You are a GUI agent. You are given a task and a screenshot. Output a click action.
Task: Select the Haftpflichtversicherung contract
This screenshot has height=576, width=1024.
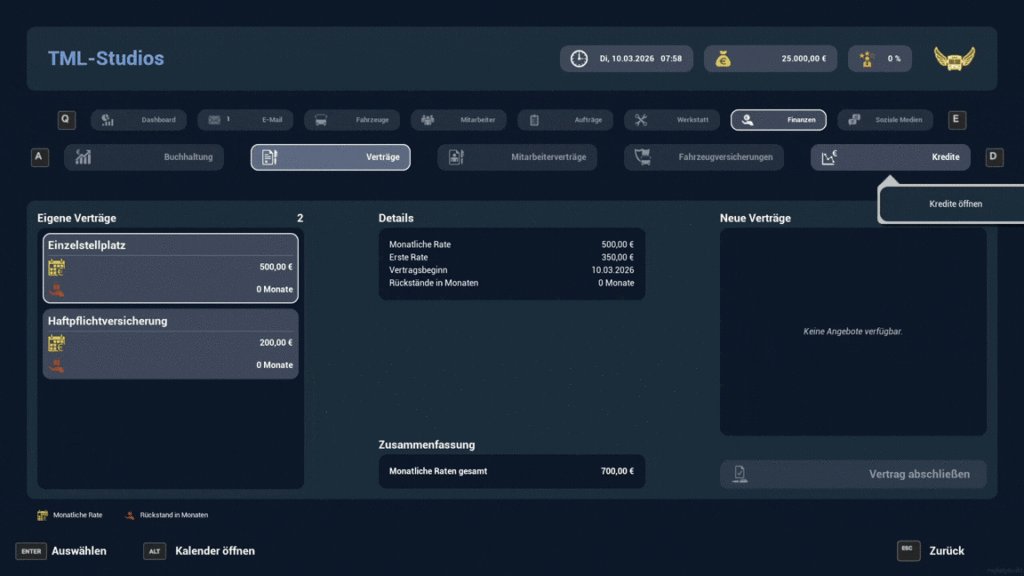pos(170,343)
